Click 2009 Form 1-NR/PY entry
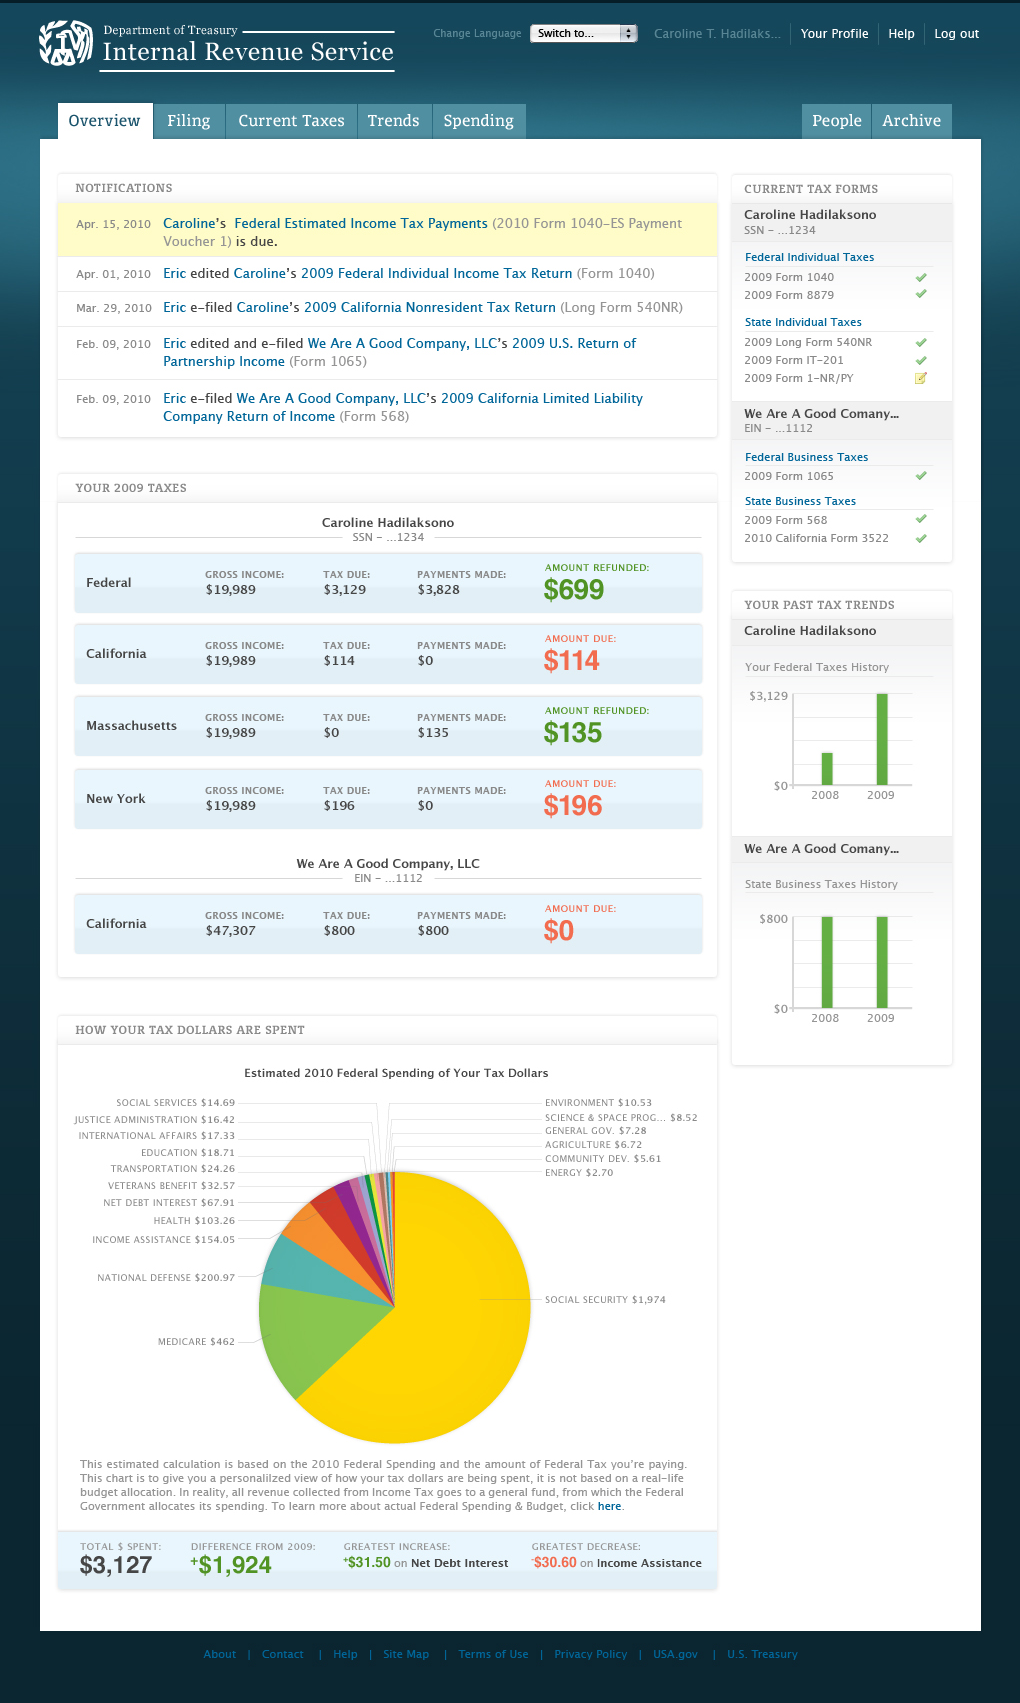 pyautogui.click(x=799, y=378)
